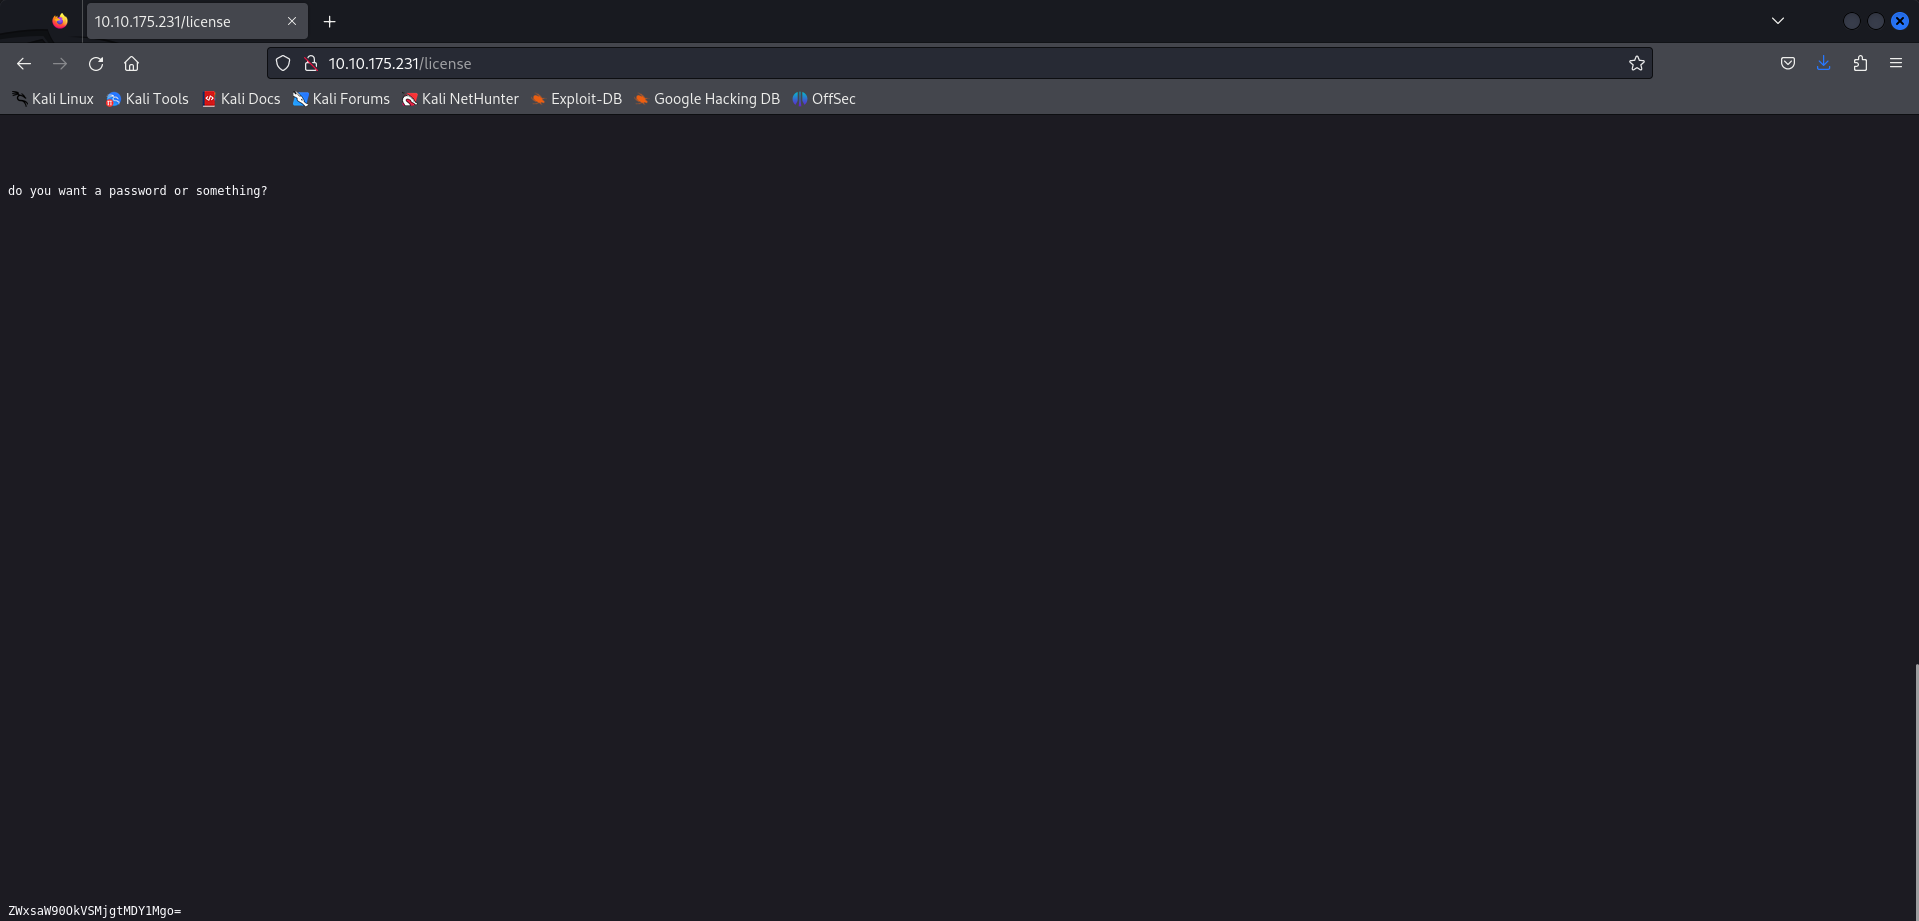The width and height of the screenshot is (1919, 921).
Task: Open Google Hacking DB bookmark
Action: [707, 99]
